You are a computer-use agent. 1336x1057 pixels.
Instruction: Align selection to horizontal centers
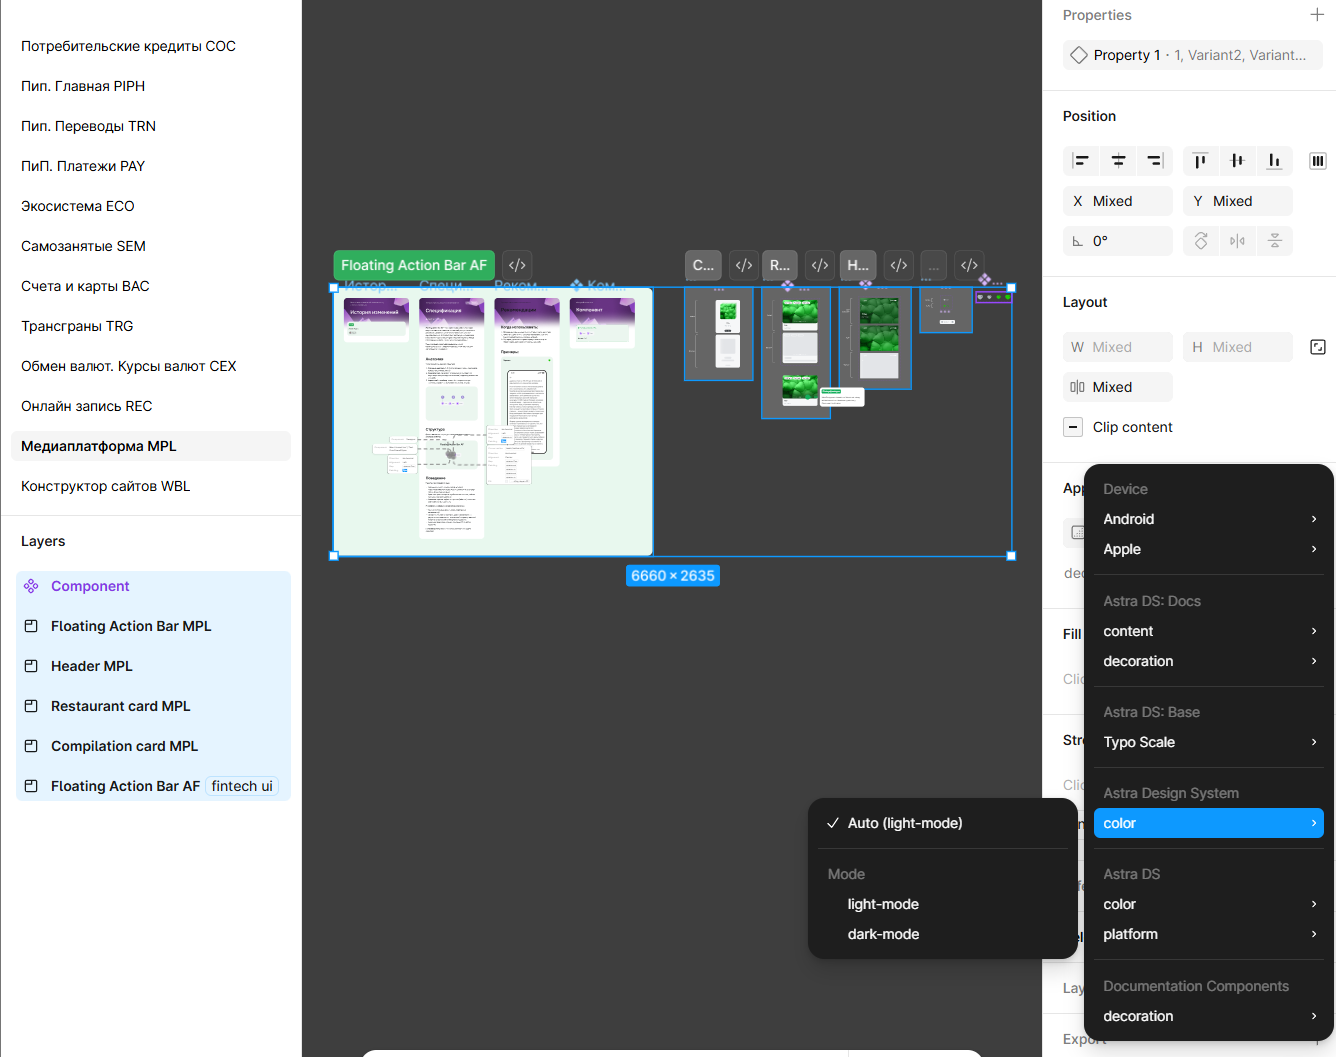(x=1118, y=161)
